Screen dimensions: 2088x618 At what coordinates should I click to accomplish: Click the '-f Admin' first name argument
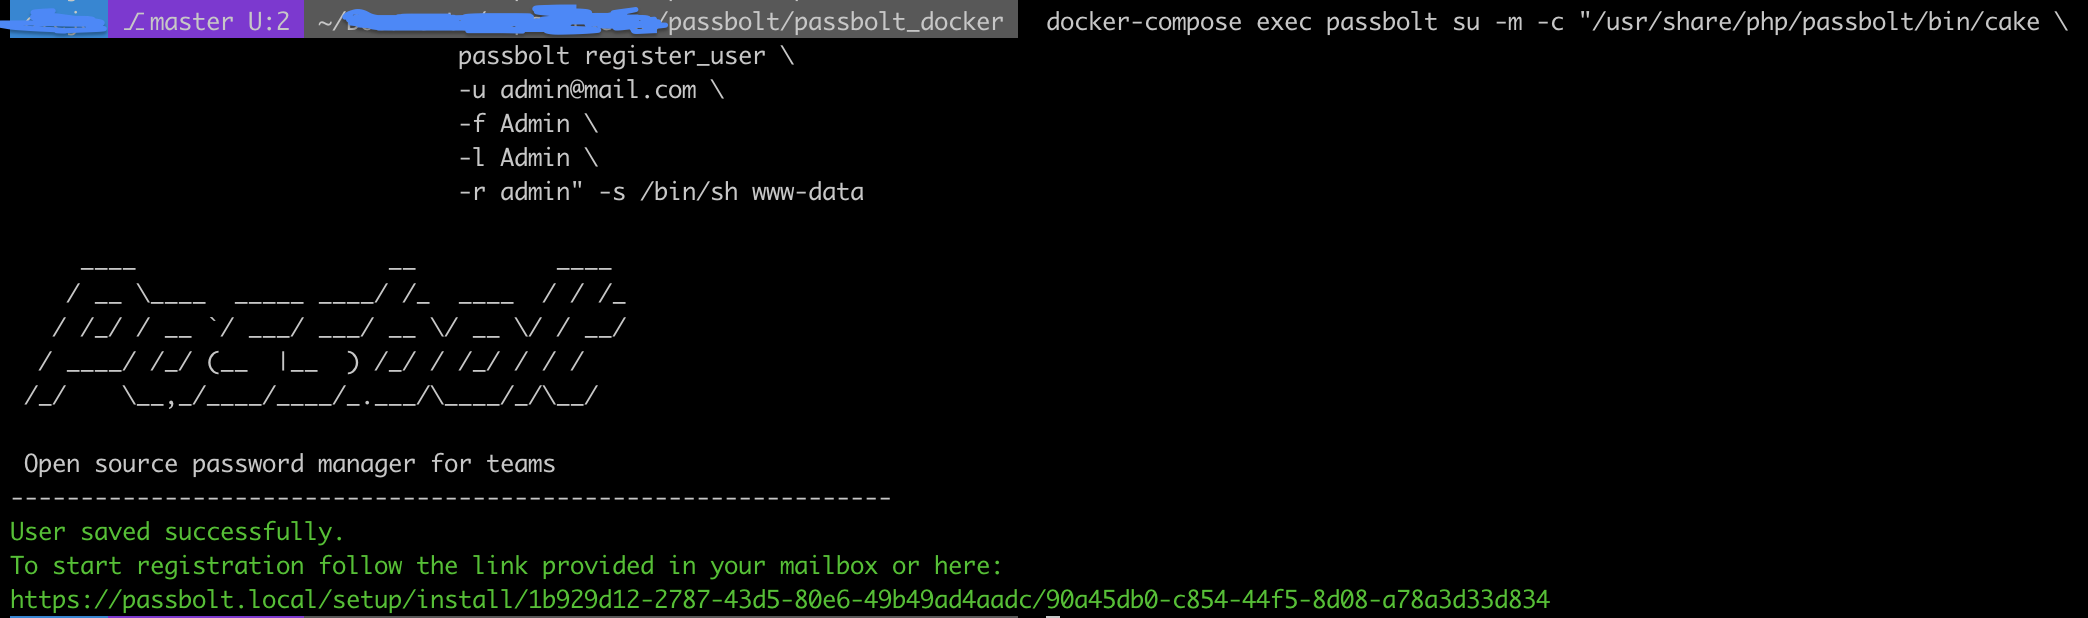point(514,124)
